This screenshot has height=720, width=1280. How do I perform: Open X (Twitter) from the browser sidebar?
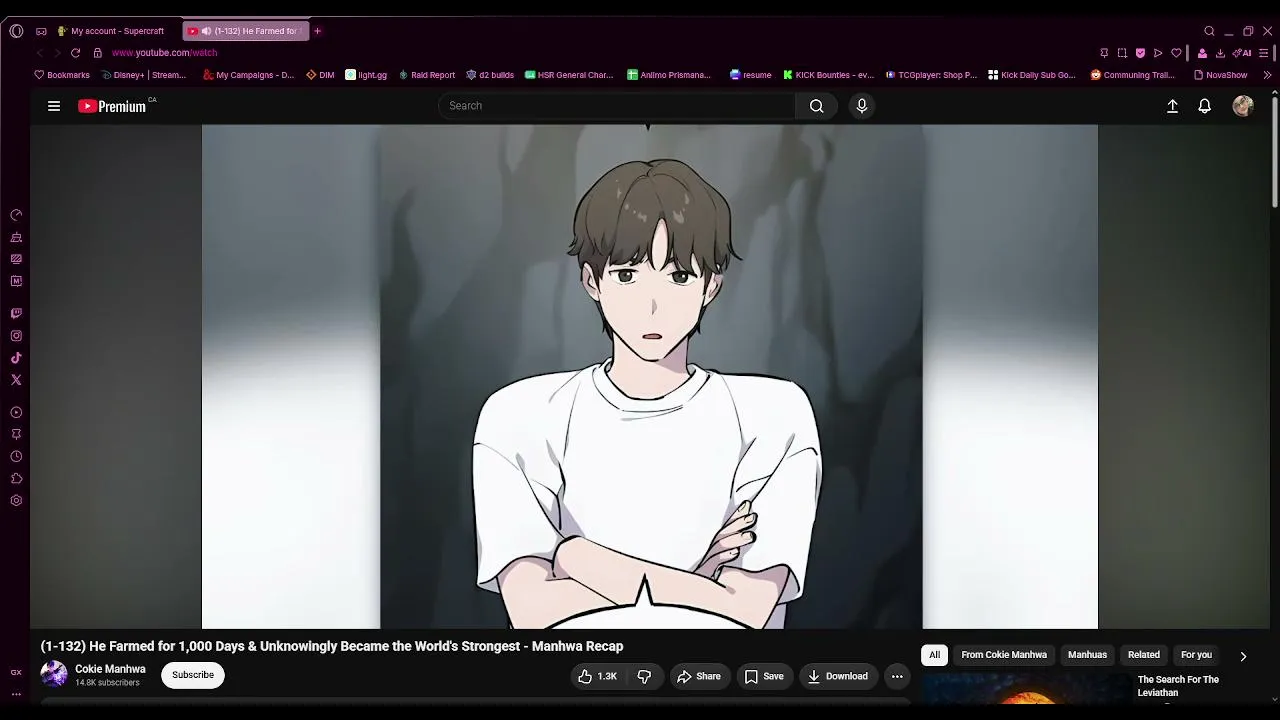click(x=16, y=380)
